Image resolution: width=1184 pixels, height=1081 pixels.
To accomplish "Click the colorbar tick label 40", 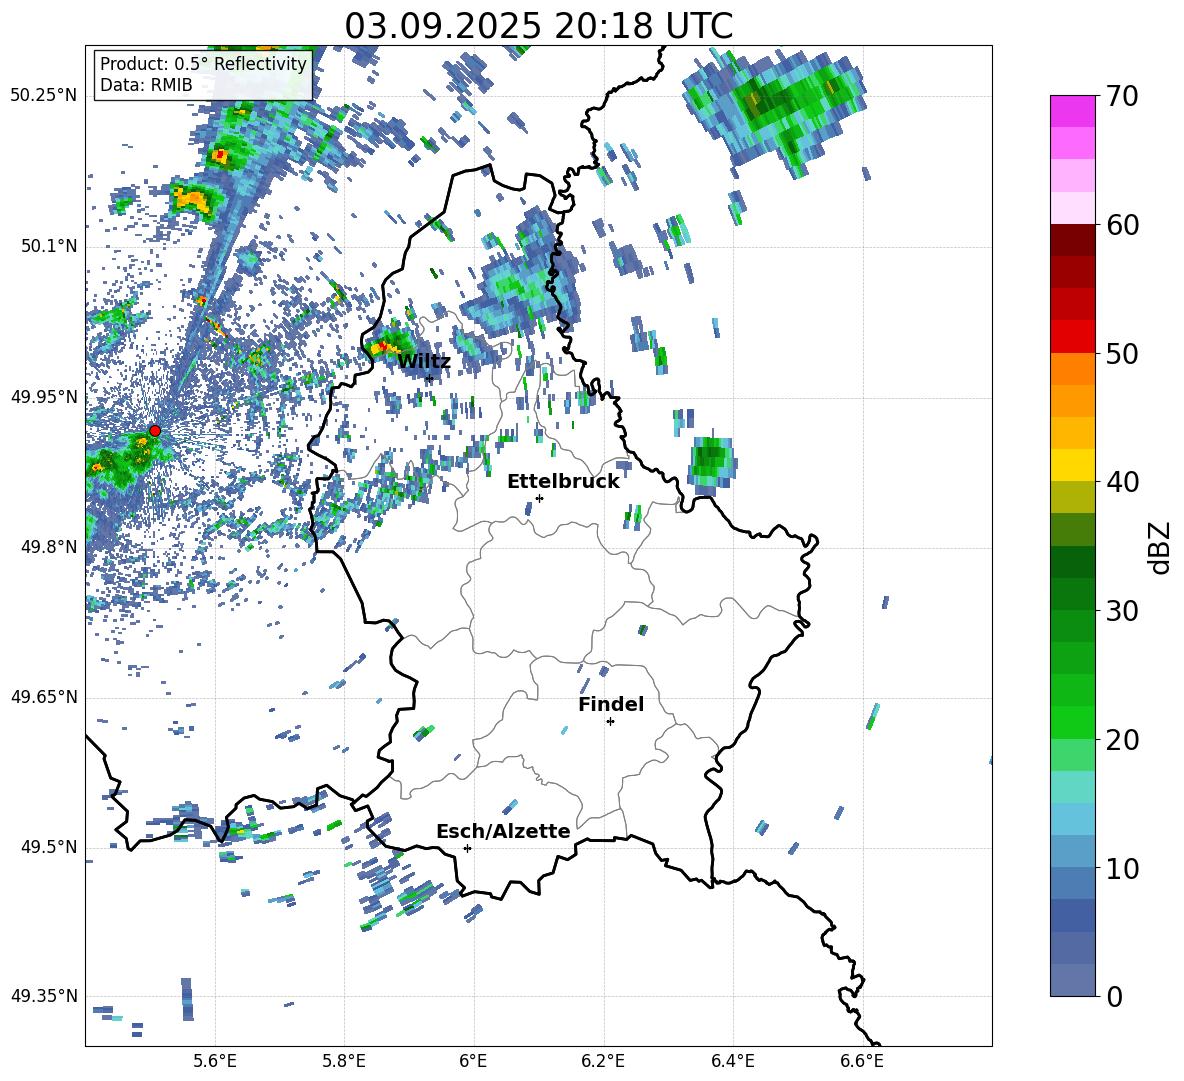I will 1123,482.
